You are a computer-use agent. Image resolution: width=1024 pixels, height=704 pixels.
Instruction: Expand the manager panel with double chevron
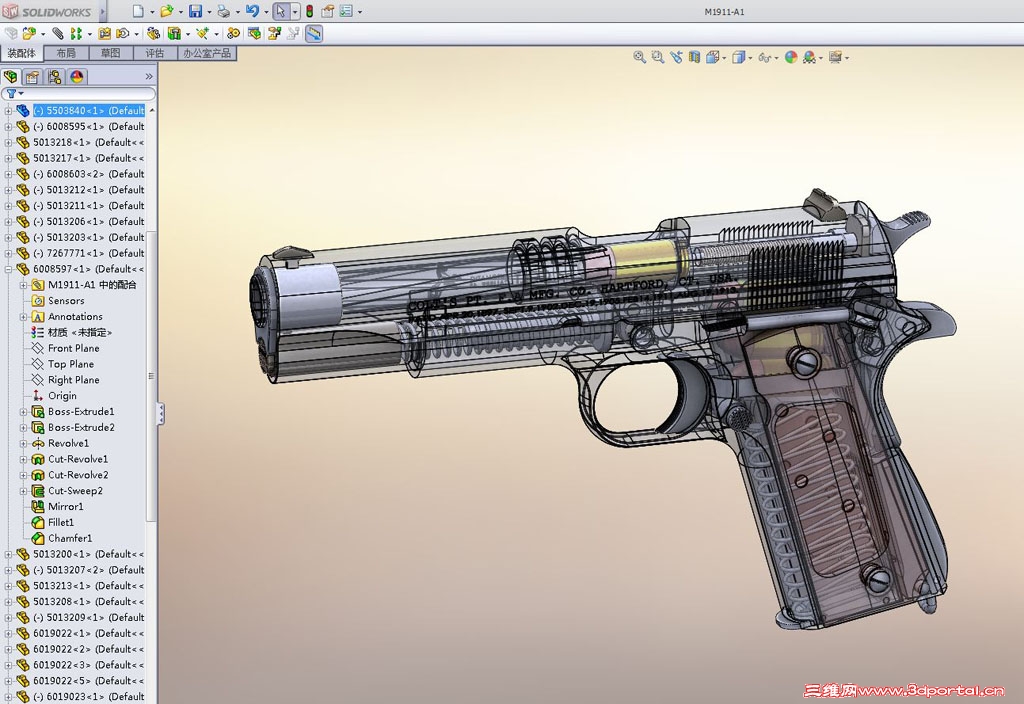click(x=149, y=76)
